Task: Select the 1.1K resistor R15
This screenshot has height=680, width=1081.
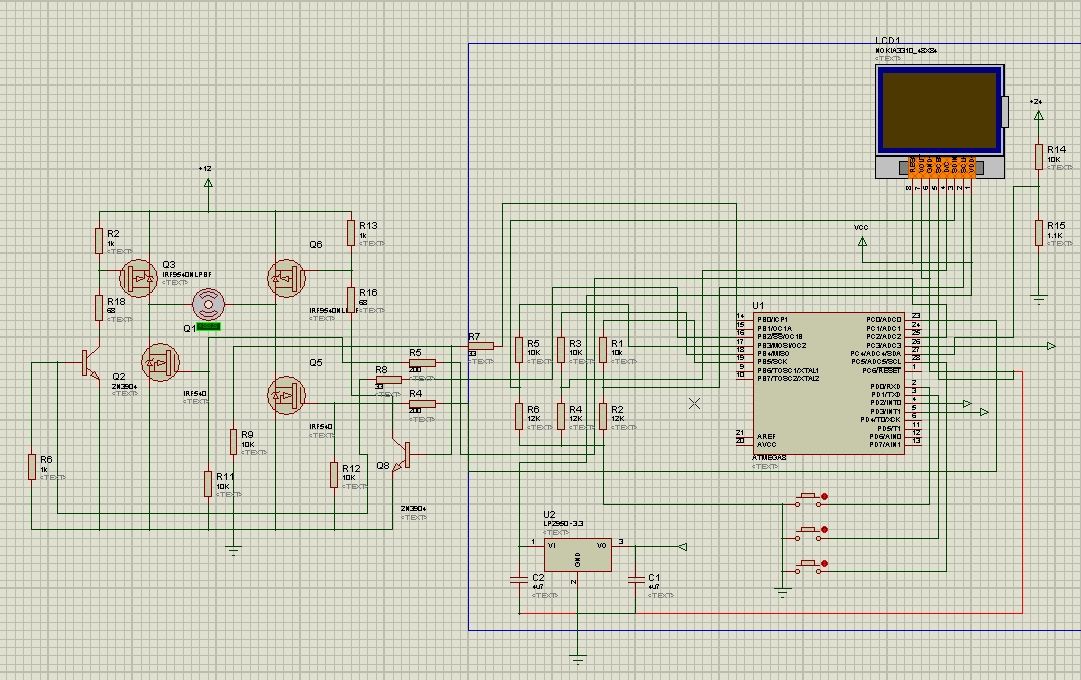Action: pyautogui.click(x=1039, y=232)
